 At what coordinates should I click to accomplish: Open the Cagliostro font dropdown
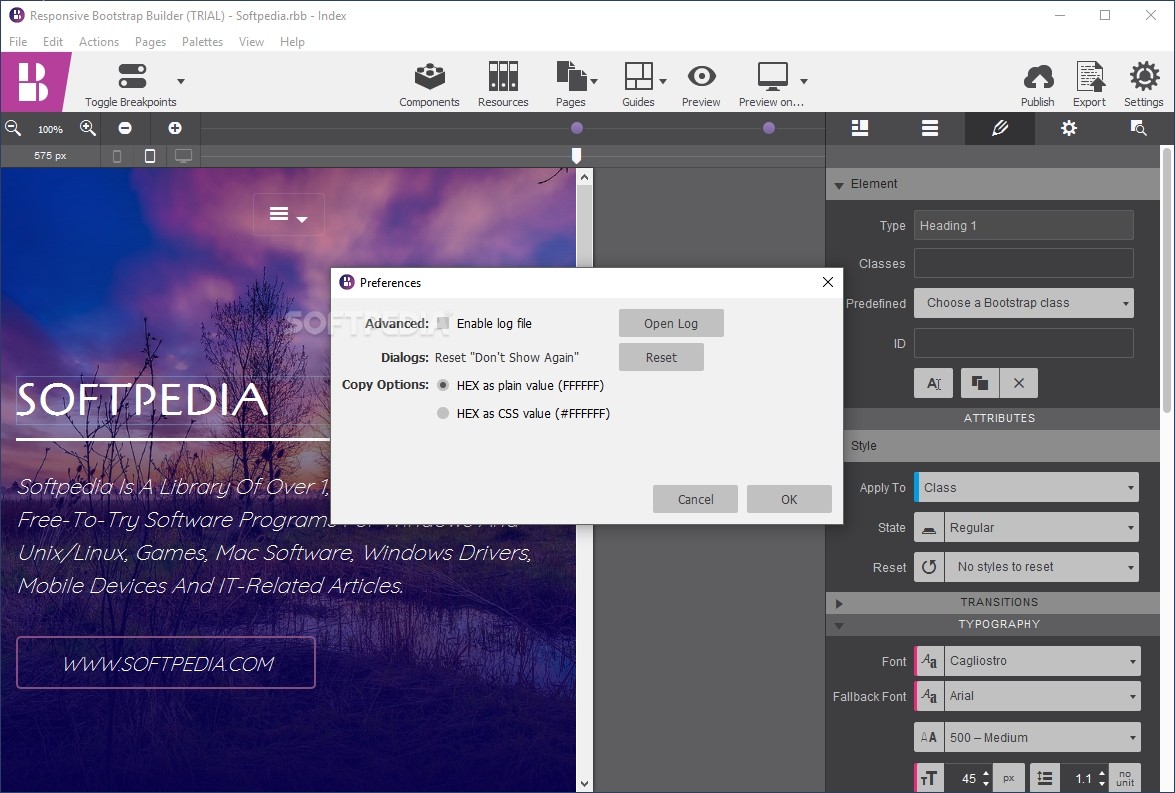point(1042,661)
